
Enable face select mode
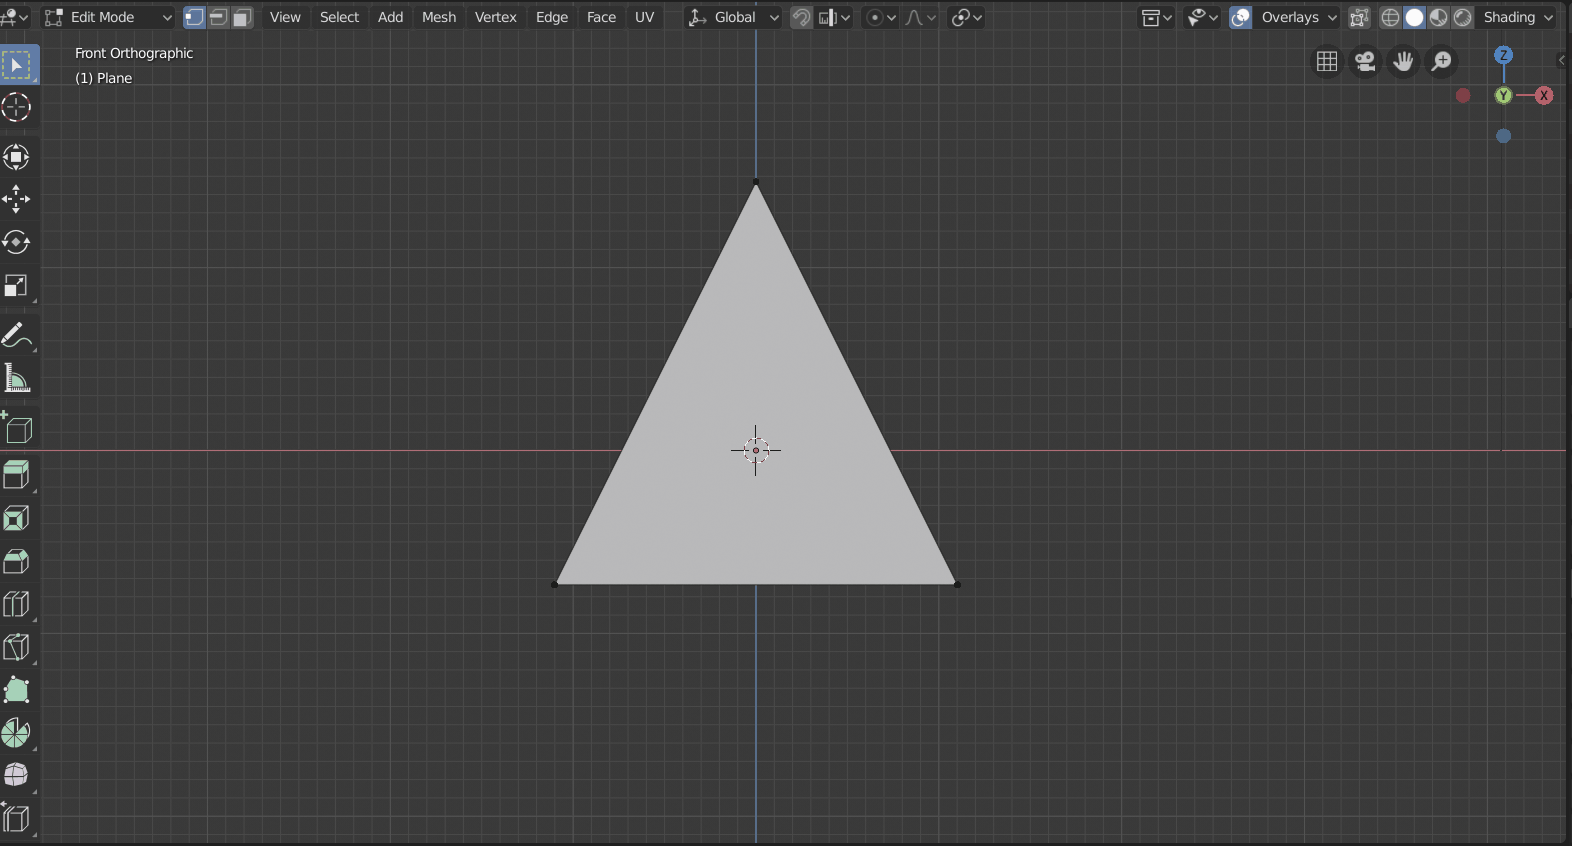[x=242, y=17]
